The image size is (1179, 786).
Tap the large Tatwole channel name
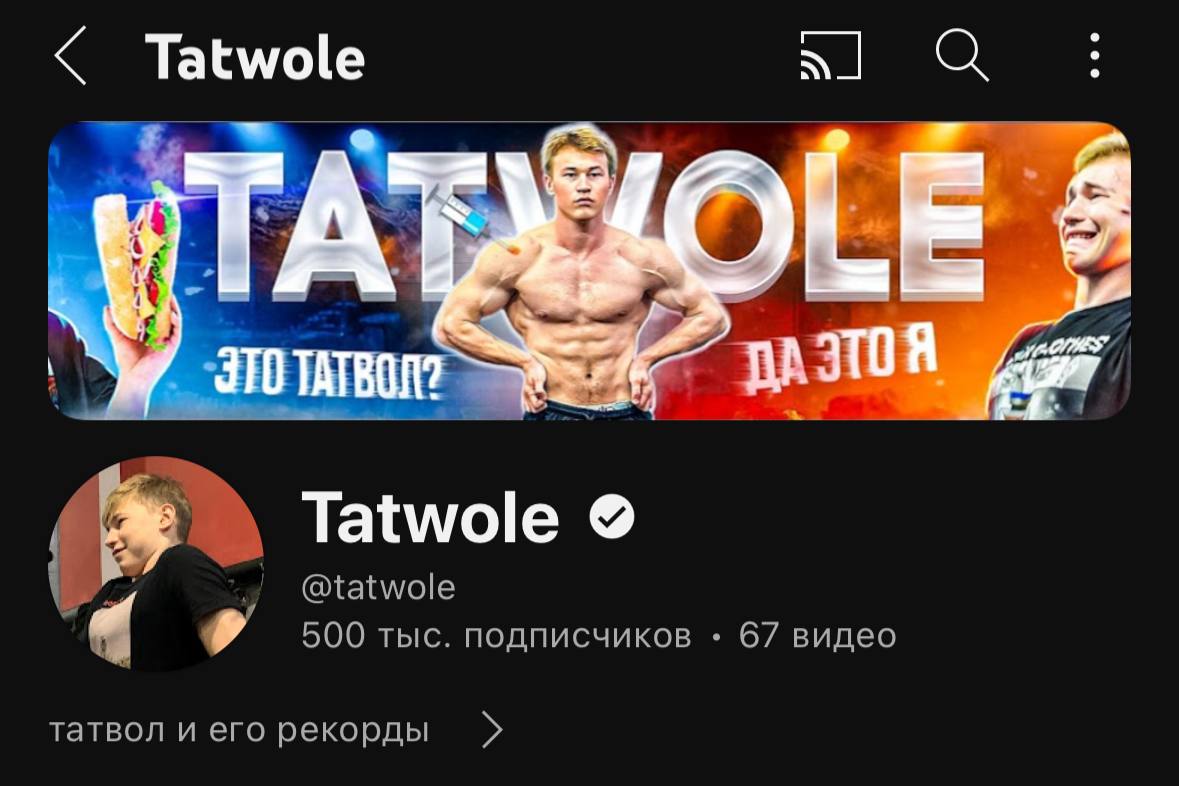[x=430, y=517]
